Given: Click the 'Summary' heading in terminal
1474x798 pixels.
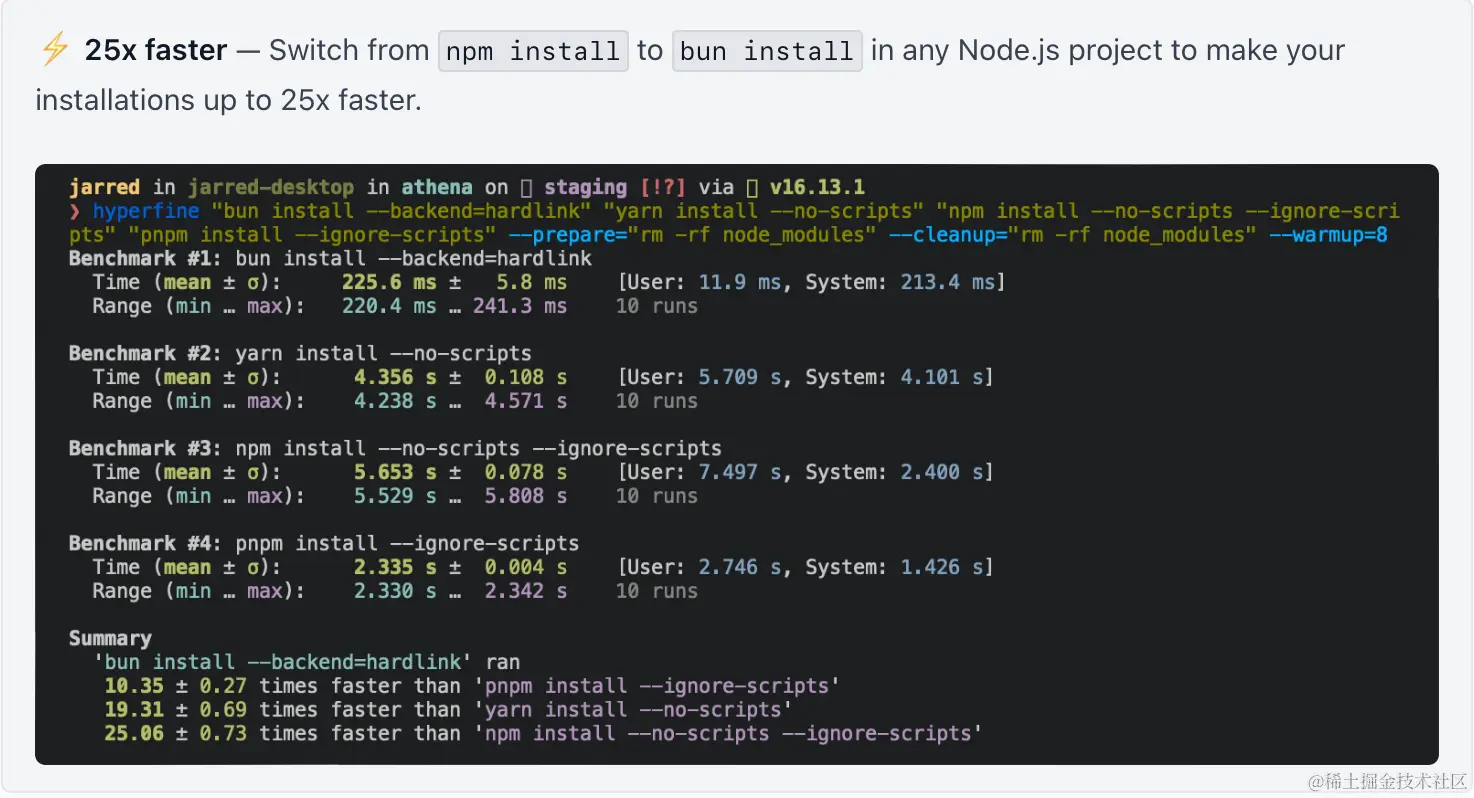Looking at the screenshot, I should point(110,639).
